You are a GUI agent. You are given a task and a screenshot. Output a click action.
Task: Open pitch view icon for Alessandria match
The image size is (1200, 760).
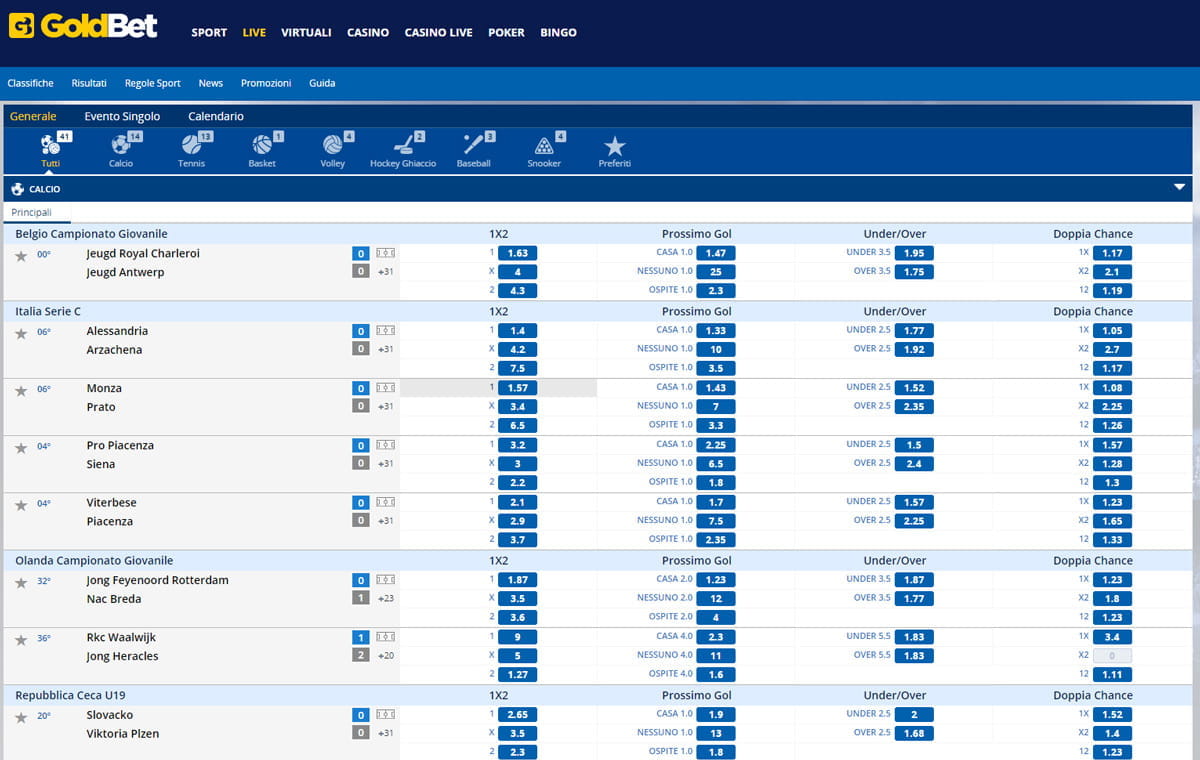coord(386,330)
